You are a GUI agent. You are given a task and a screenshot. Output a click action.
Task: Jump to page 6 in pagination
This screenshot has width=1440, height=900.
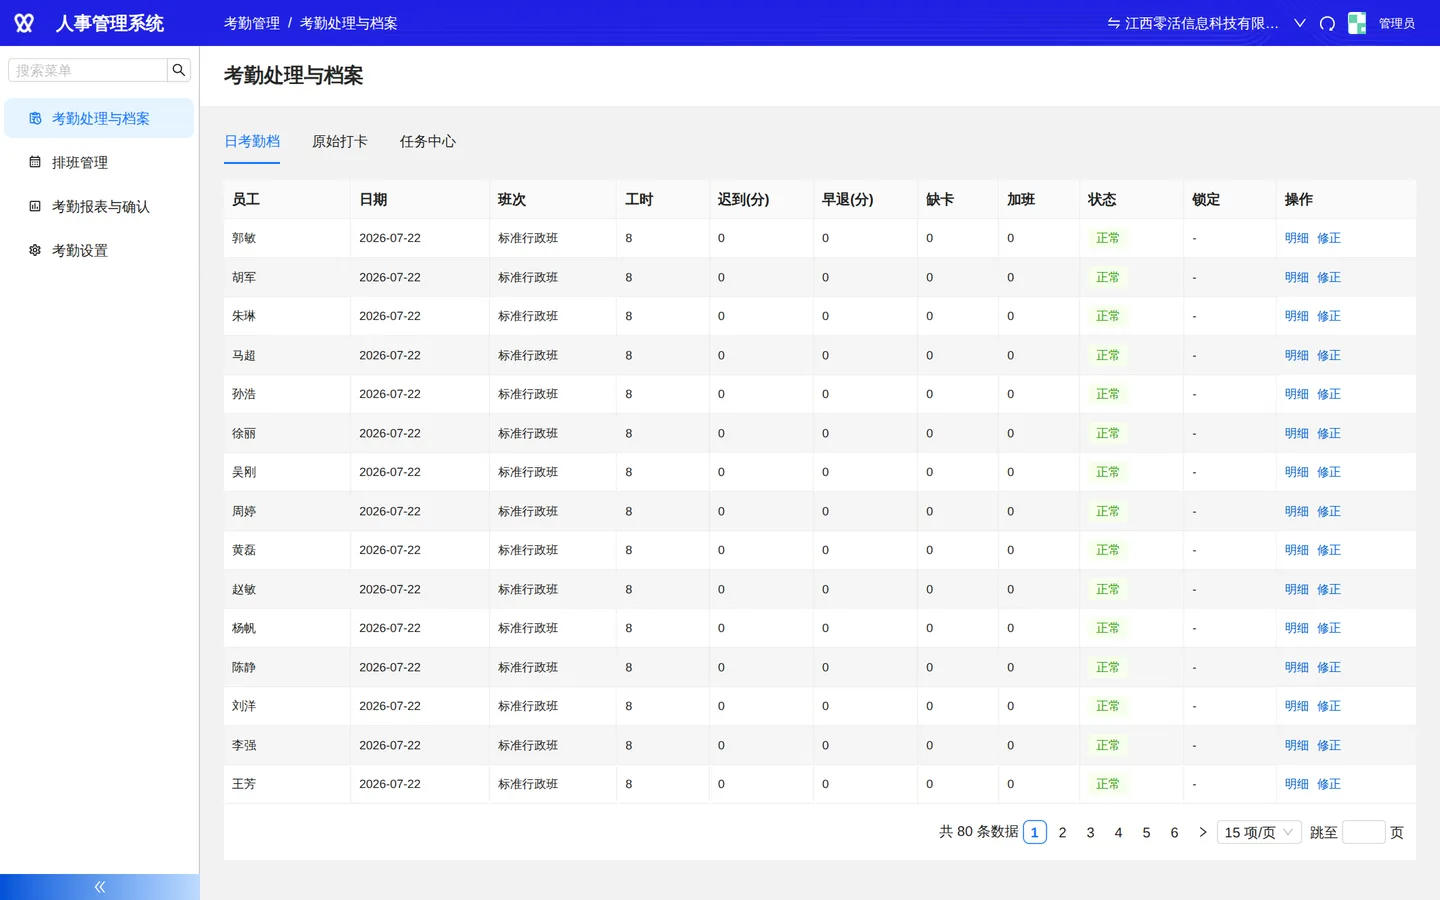point(1175,832)
